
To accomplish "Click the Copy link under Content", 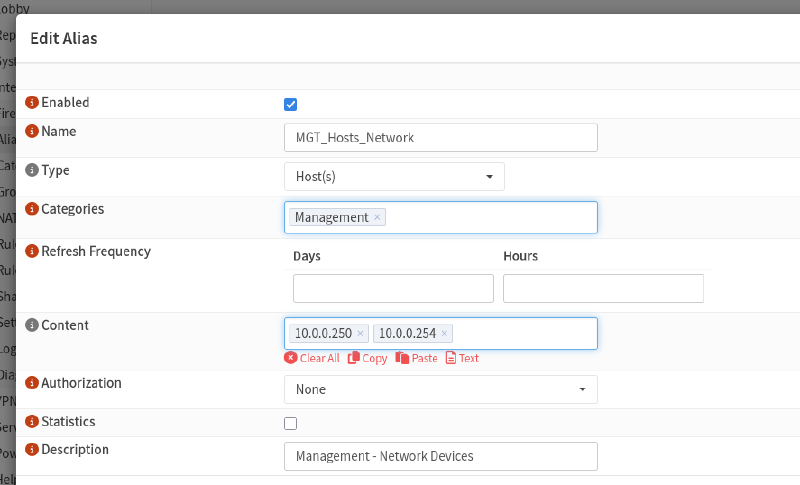I will coord(367,358).
